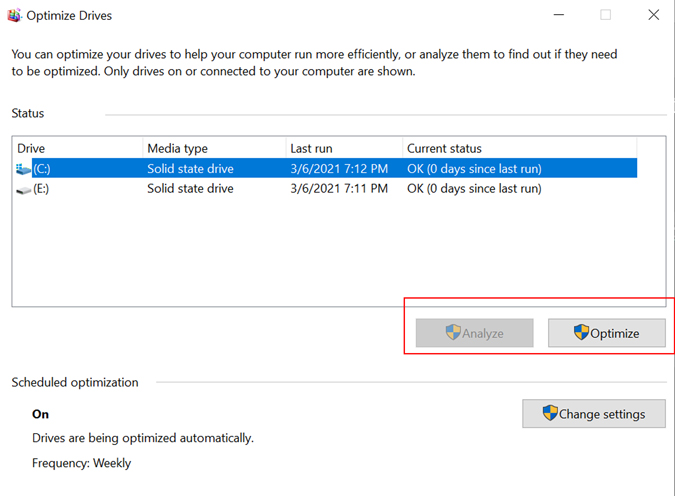Click the grayed-out Analyze button
The image size is (675, 496).
pos(474,333)
